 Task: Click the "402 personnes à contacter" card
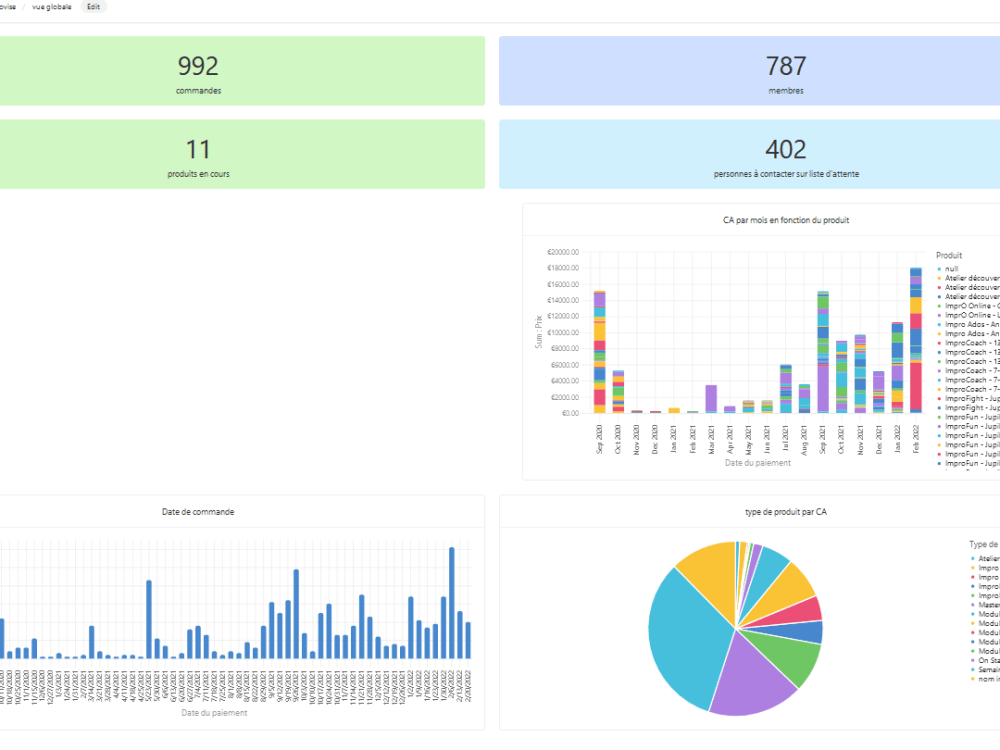[785, 154]
